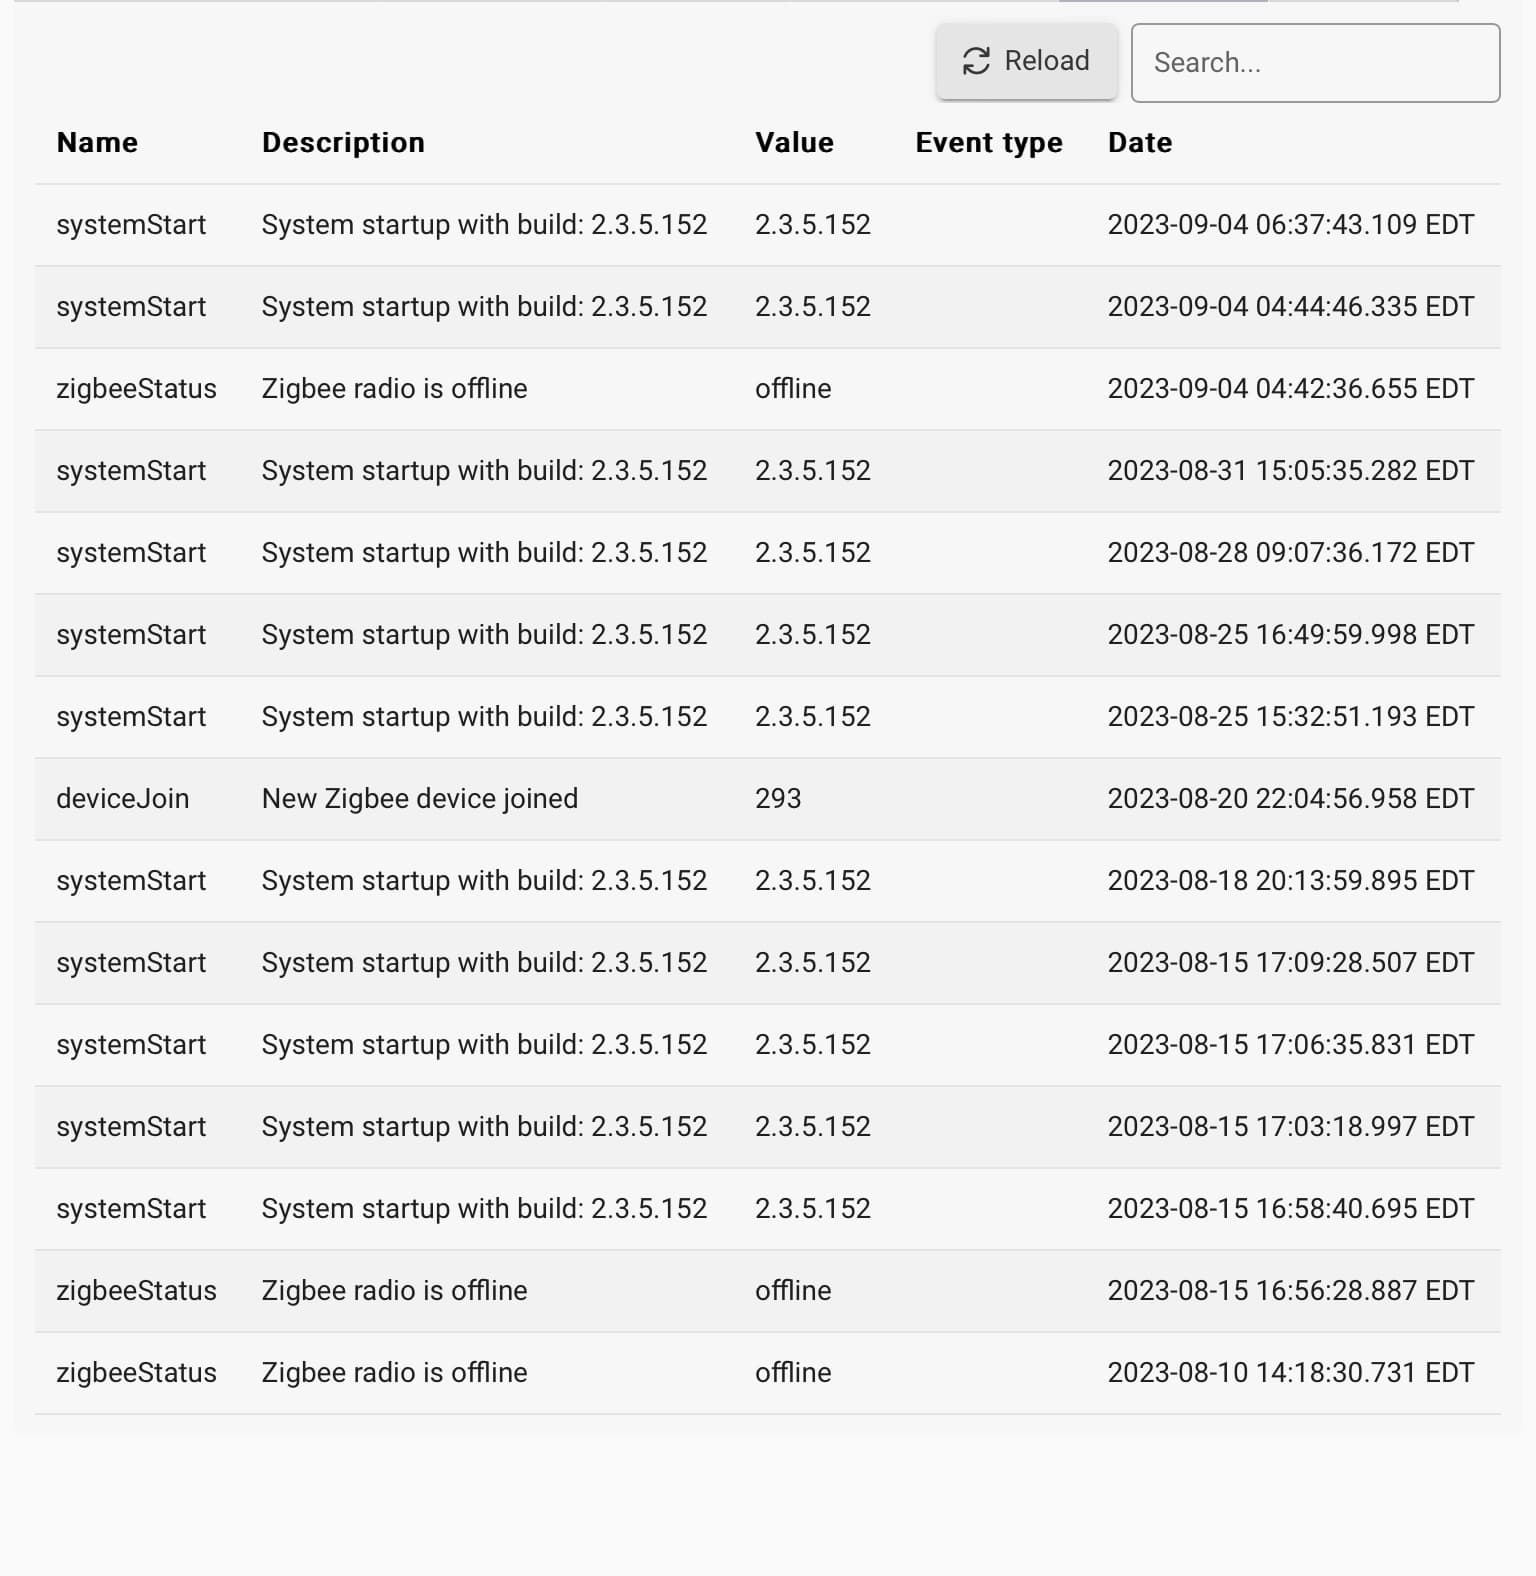The image size is (1536, 1576).
Task: Click the date 2023-08-28 09:07:36.172 EDT
Action: point(1290,553)
